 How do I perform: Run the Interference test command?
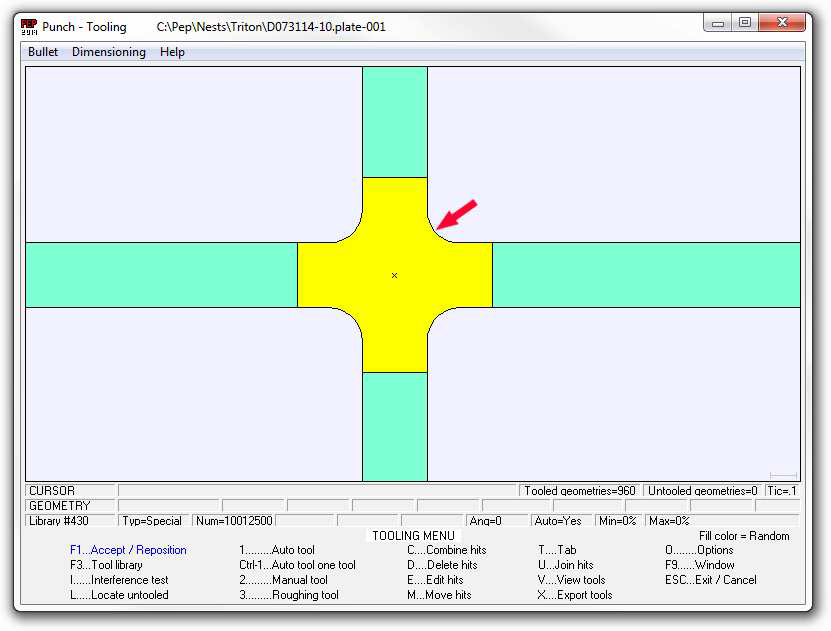click(x=119, y=580)
